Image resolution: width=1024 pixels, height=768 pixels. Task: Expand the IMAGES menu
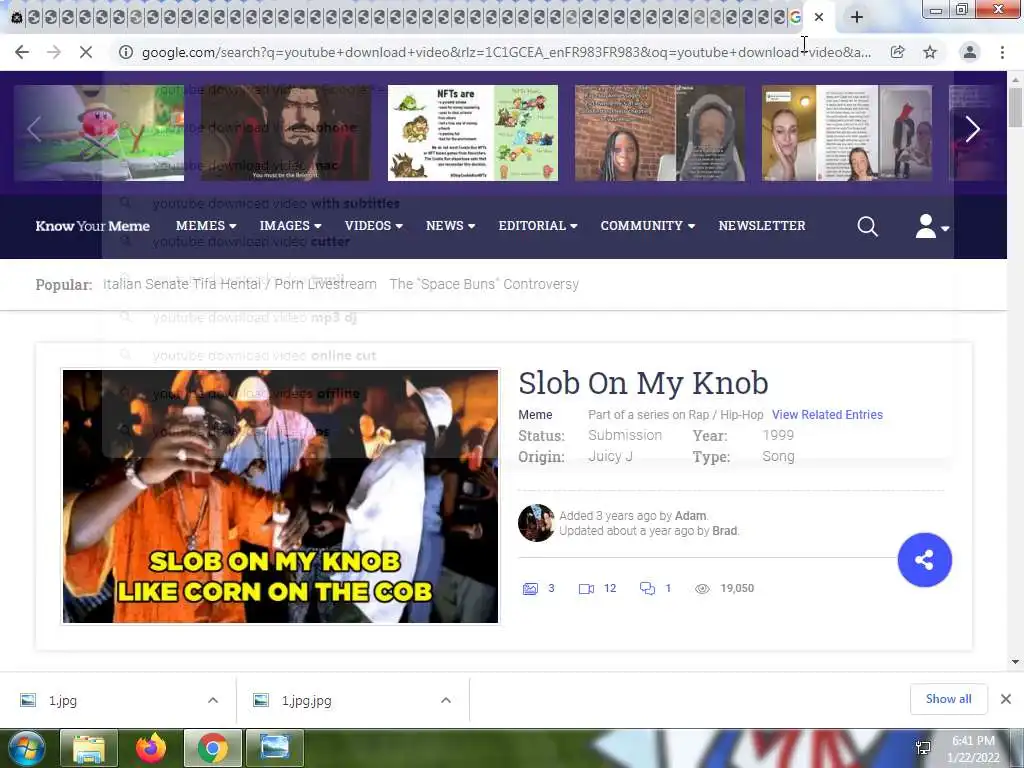click(x=291, y=225)
